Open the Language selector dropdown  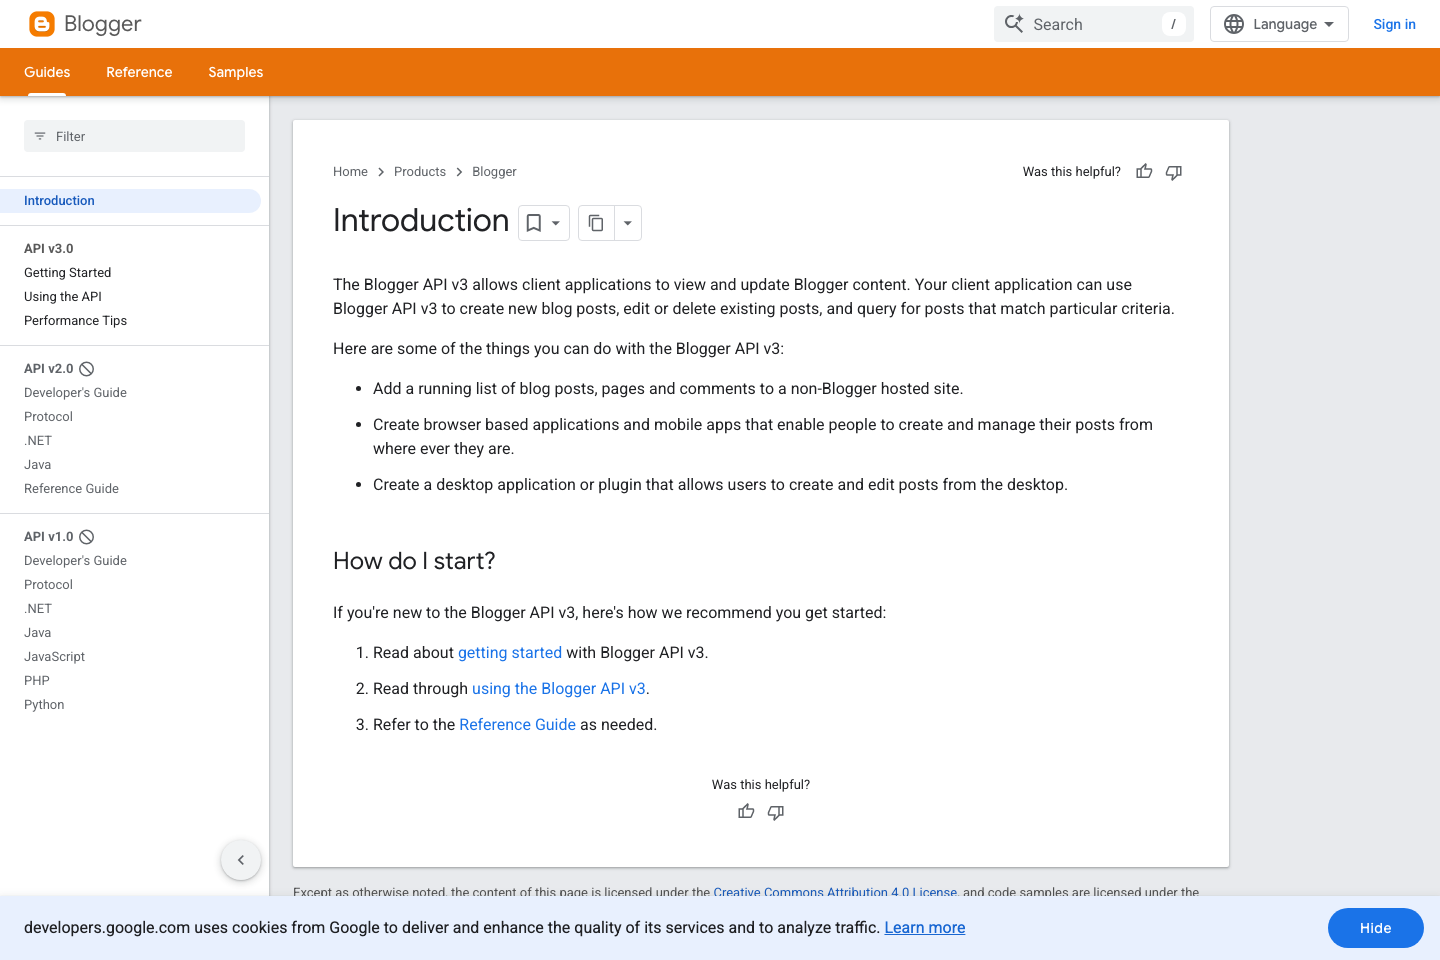1279,23
